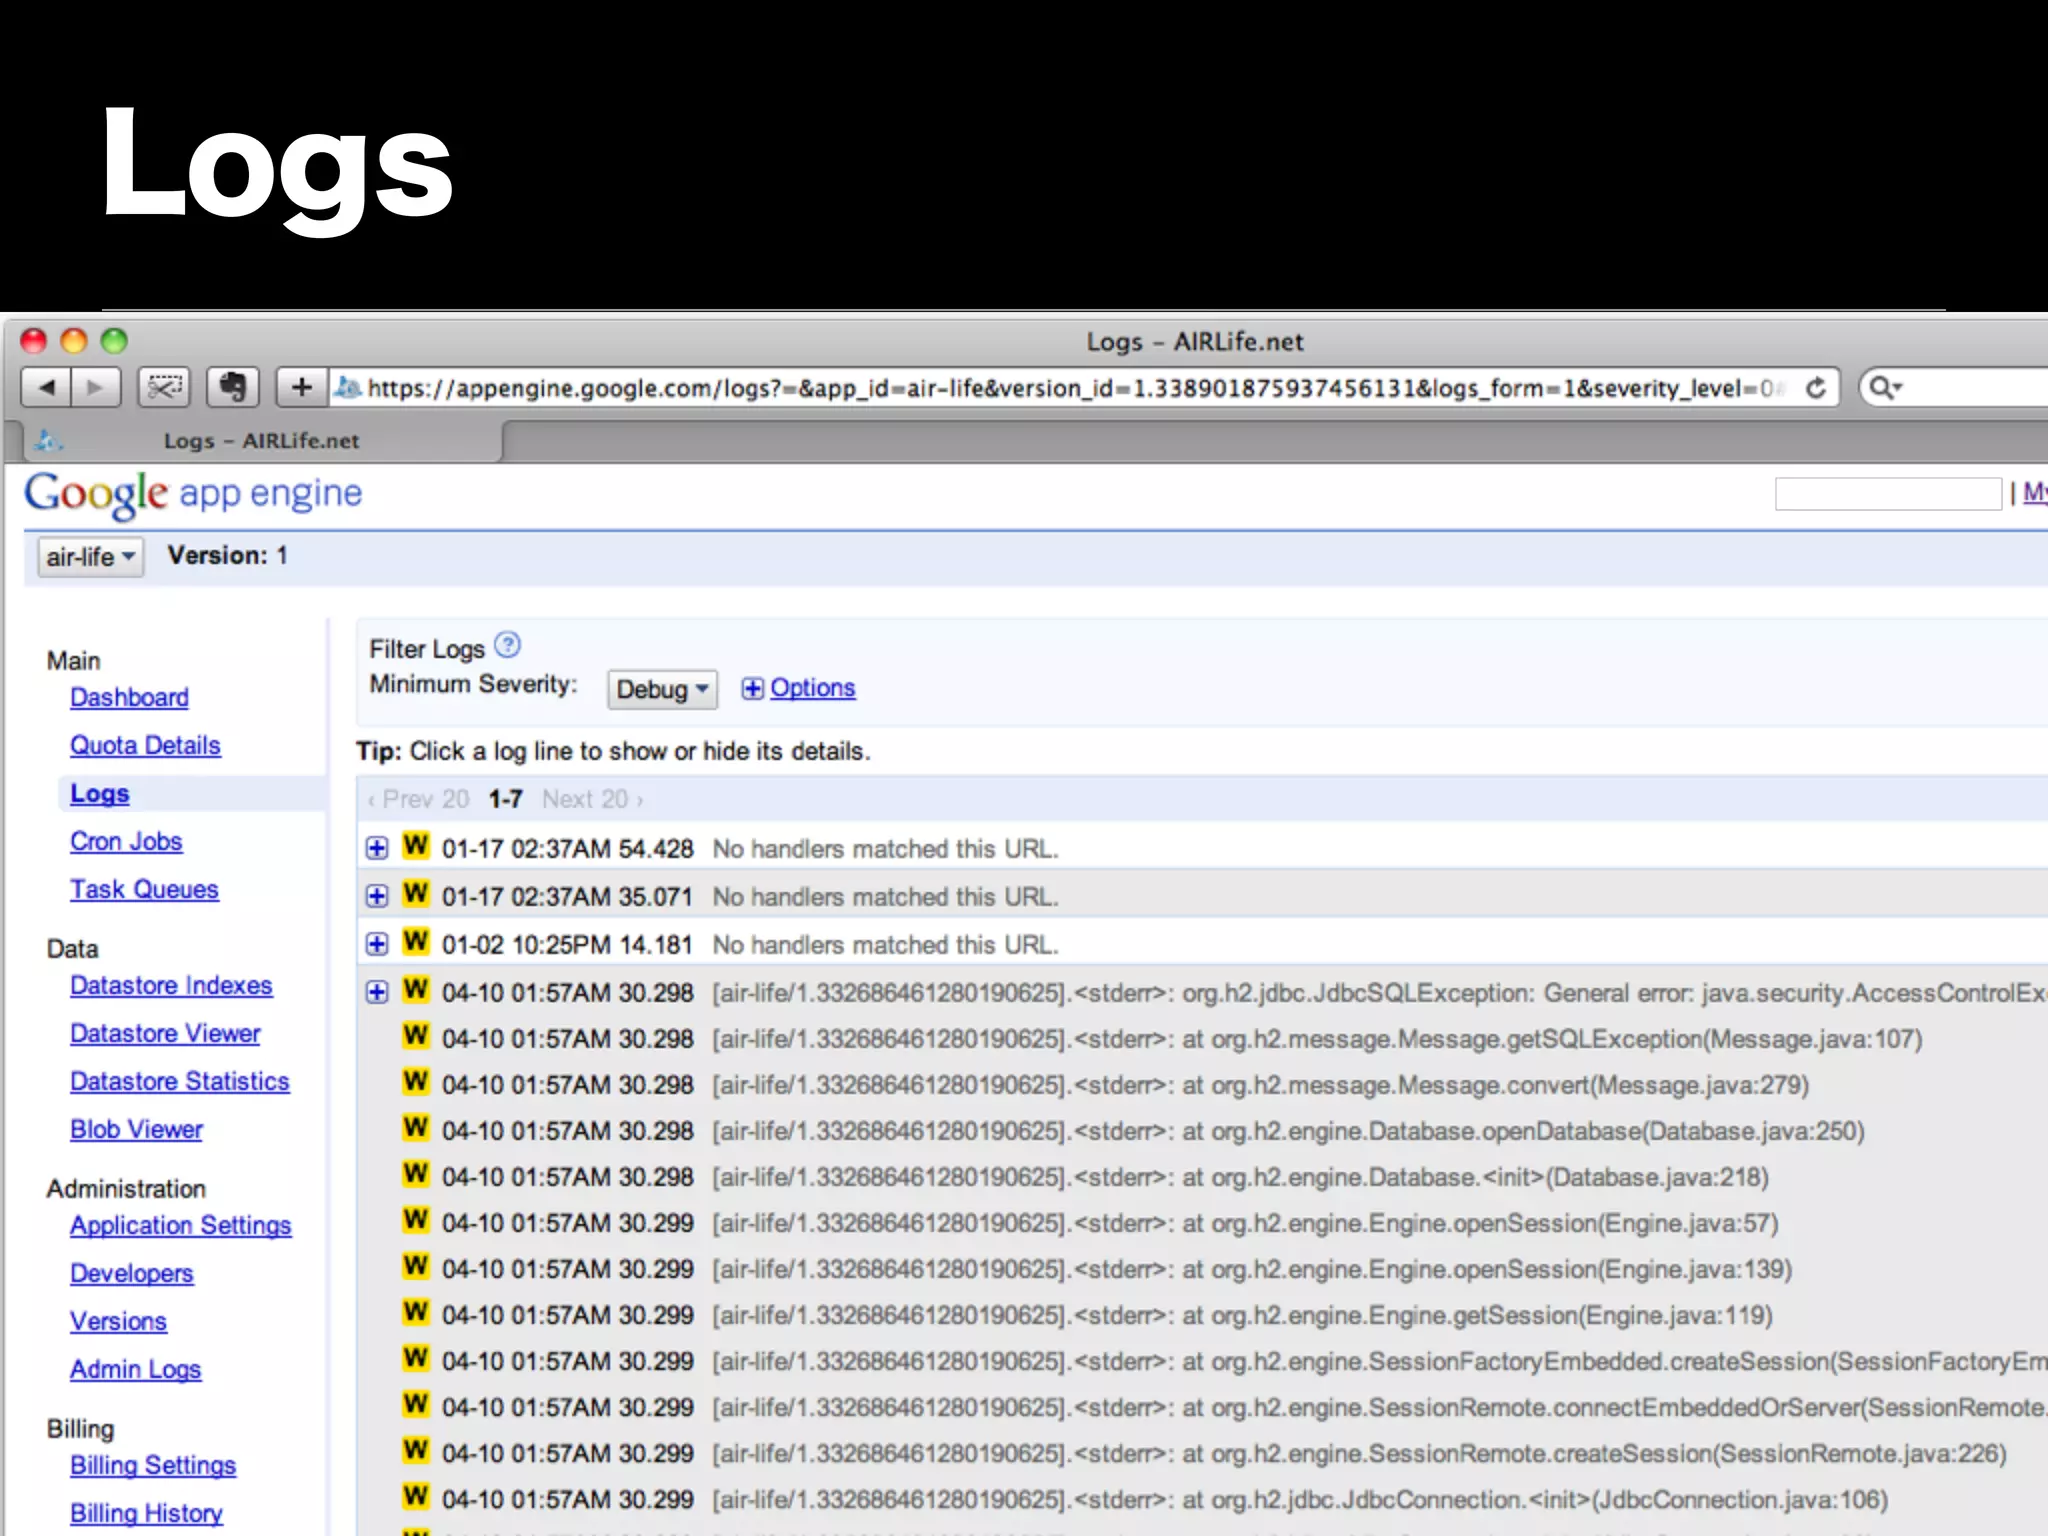Select the Logs - AIRLife.net browser tab

coord(260,441)
